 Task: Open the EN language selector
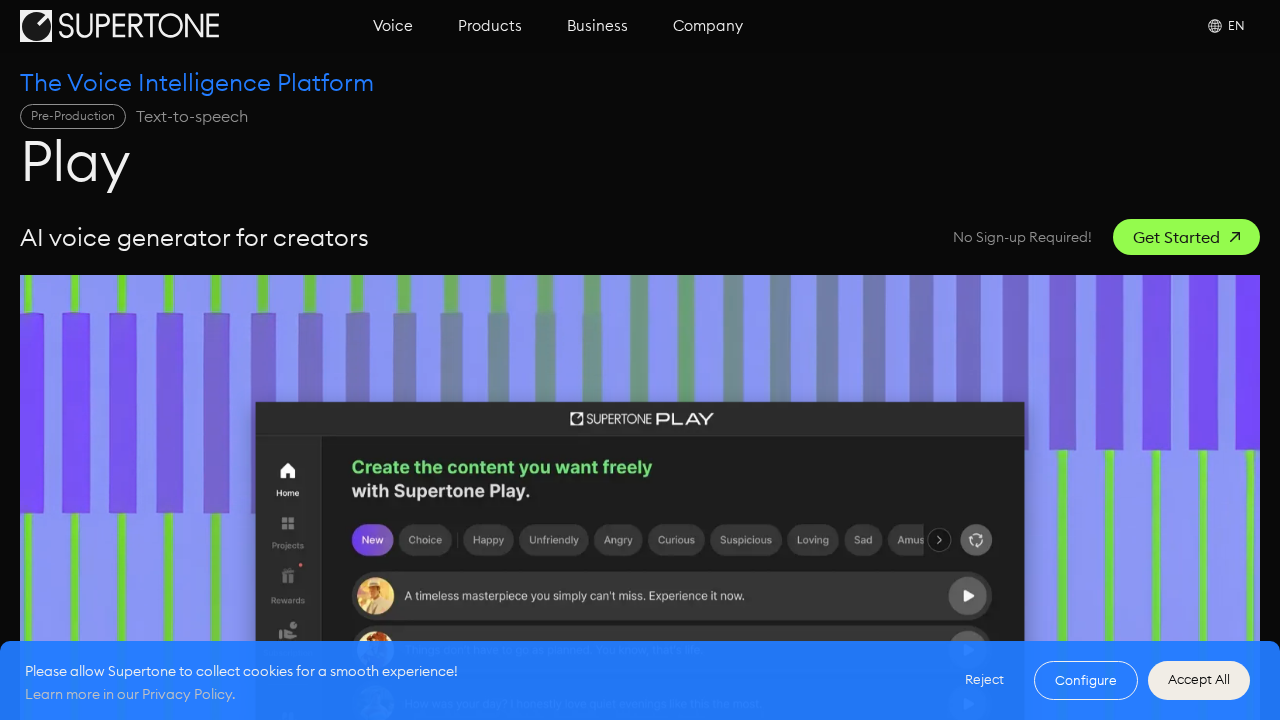tap(1236, 25)
